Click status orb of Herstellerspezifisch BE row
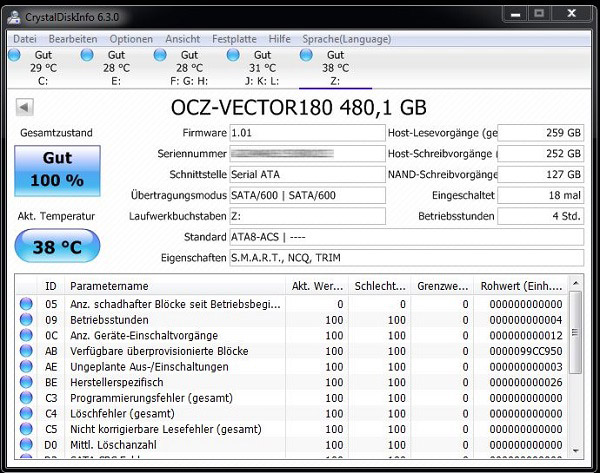This screenshot has height=473, width=600. point(26,382)
